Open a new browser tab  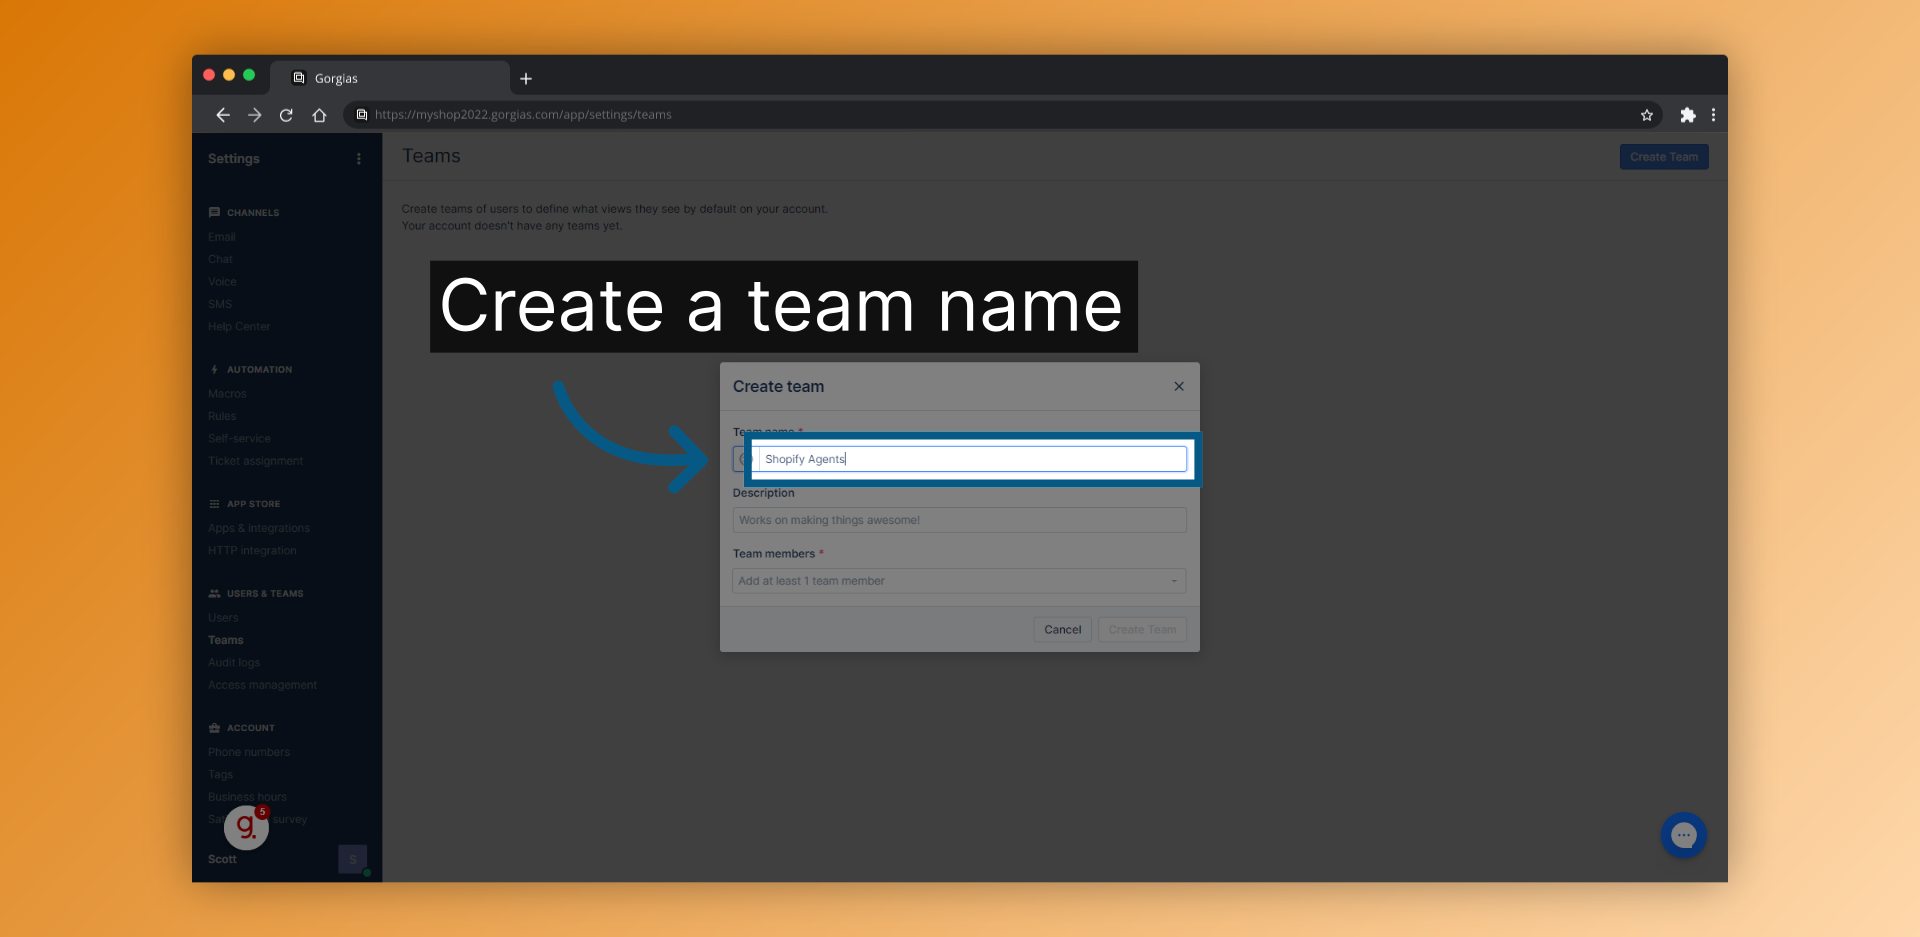coord(526,79)
